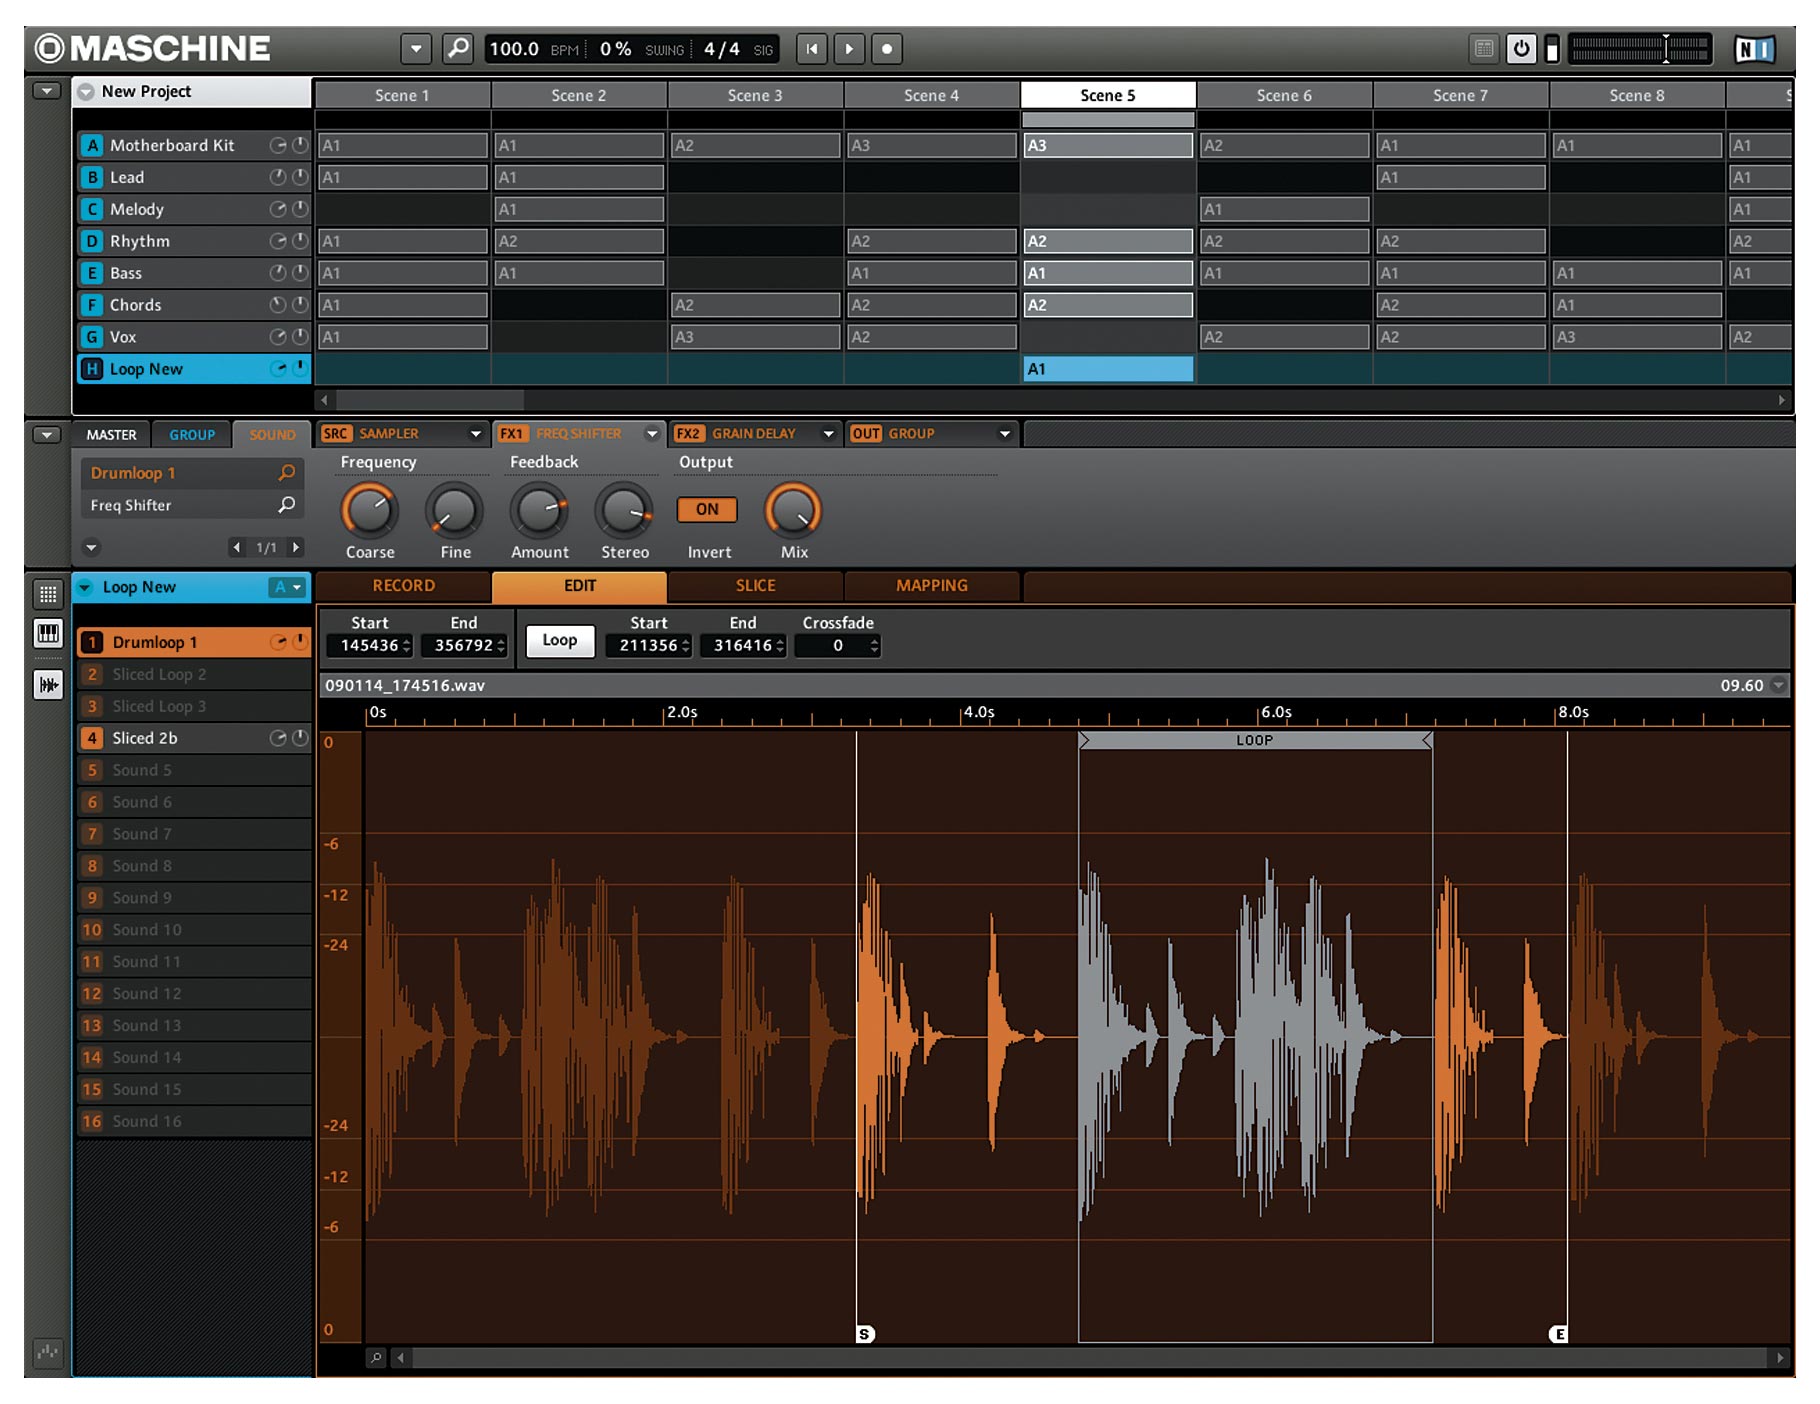Select the EDIT tab
This screenshot has height=1404, width=1820.
tap(580, 586)
